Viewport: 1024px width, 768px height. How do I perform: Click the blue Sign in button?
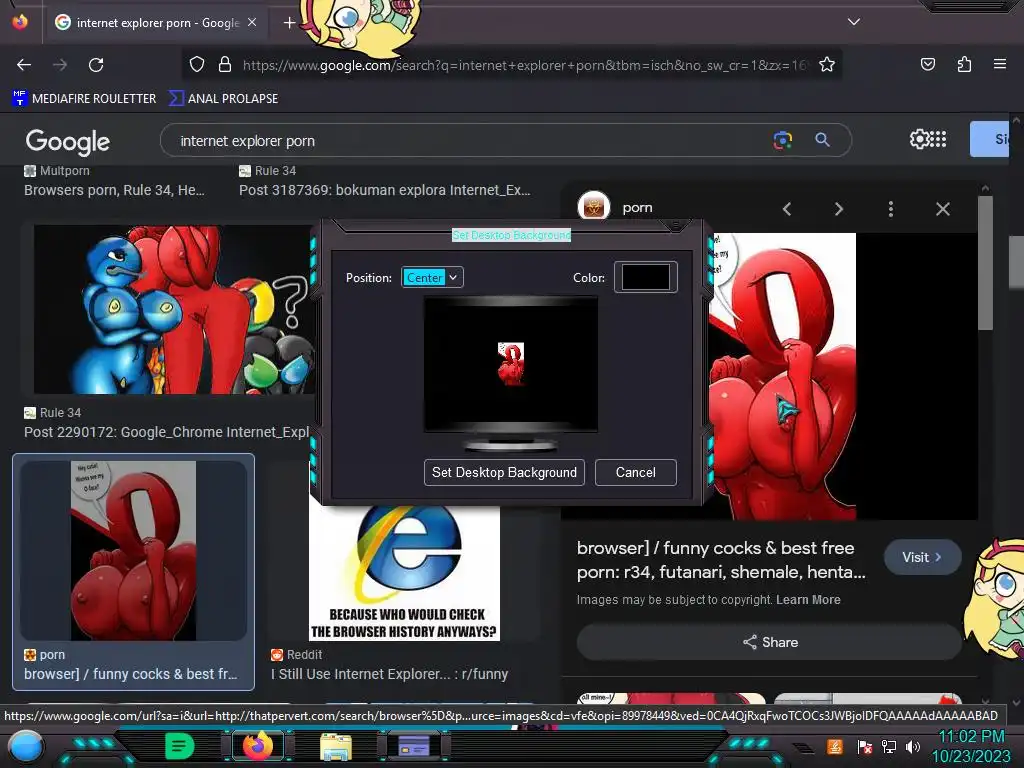[990, 139]
